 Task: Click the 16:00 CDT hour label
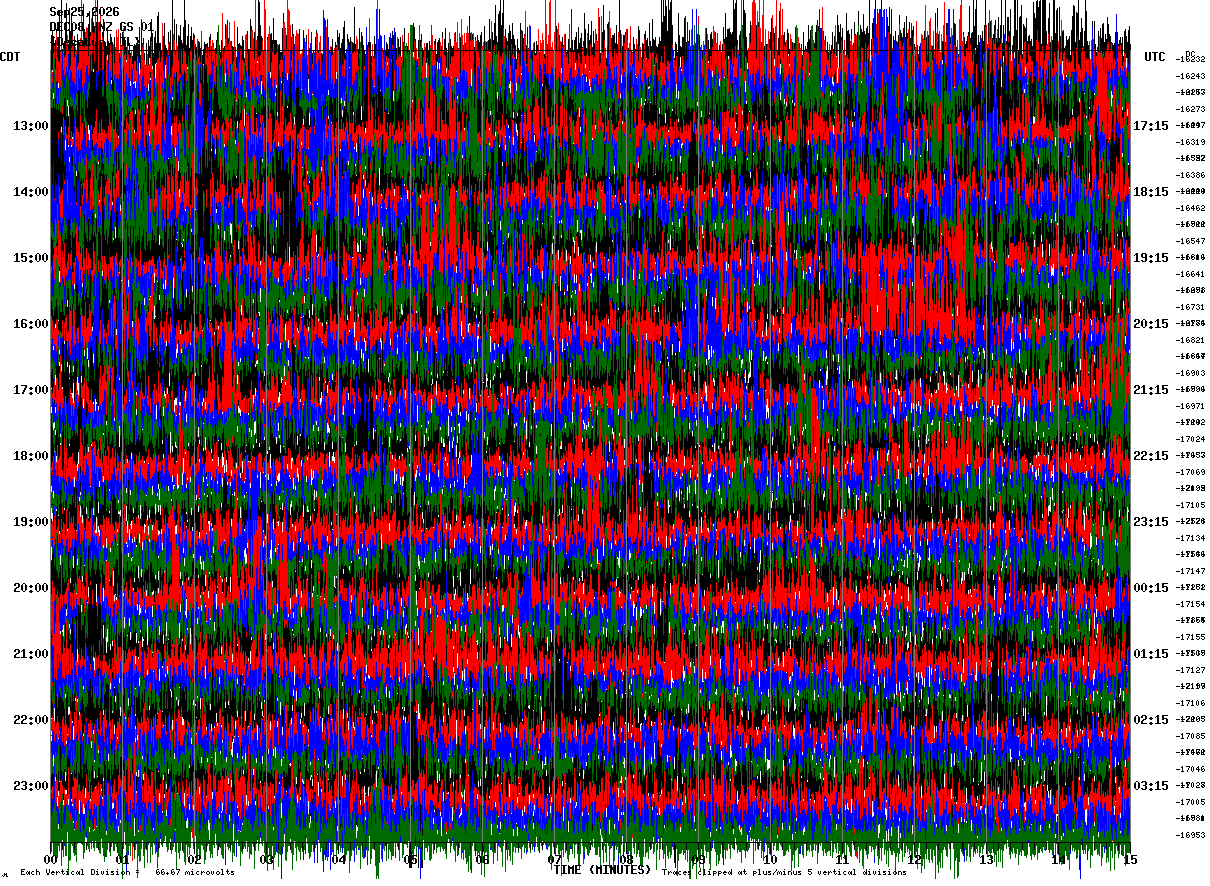(31, 324)
